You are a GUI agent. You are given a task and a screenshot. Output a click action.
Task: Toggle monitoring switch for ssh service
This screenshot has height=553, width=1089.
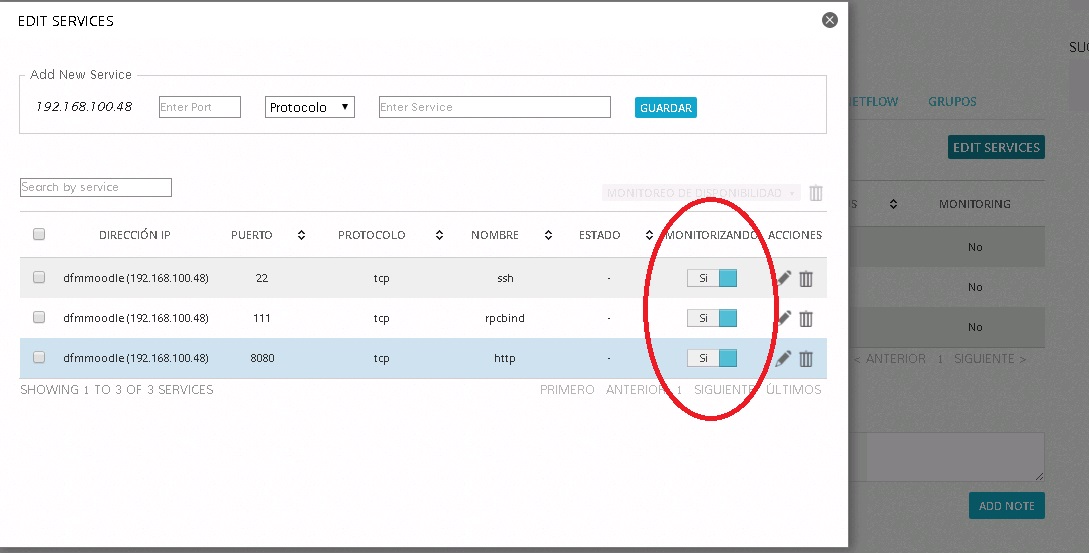(x=711, y=278)
